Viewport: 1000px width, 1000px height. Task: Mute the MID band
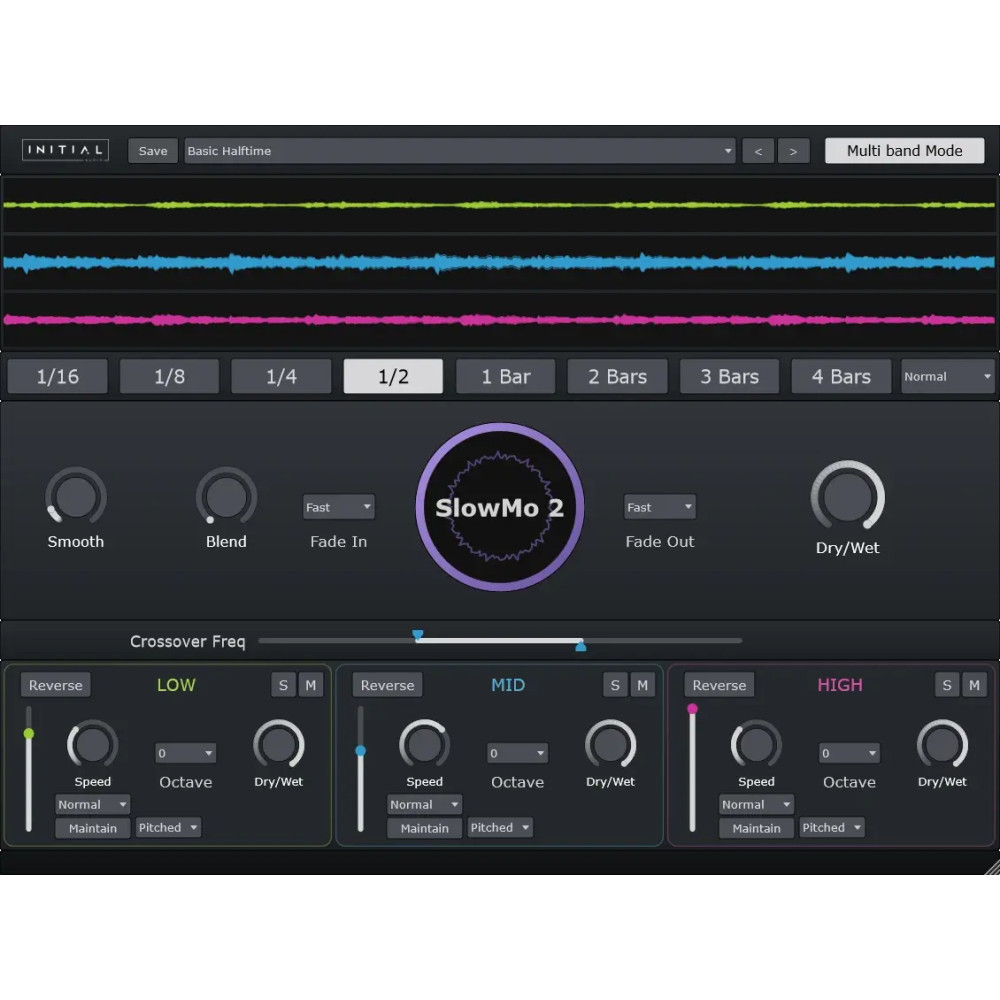tap(642, 685)
